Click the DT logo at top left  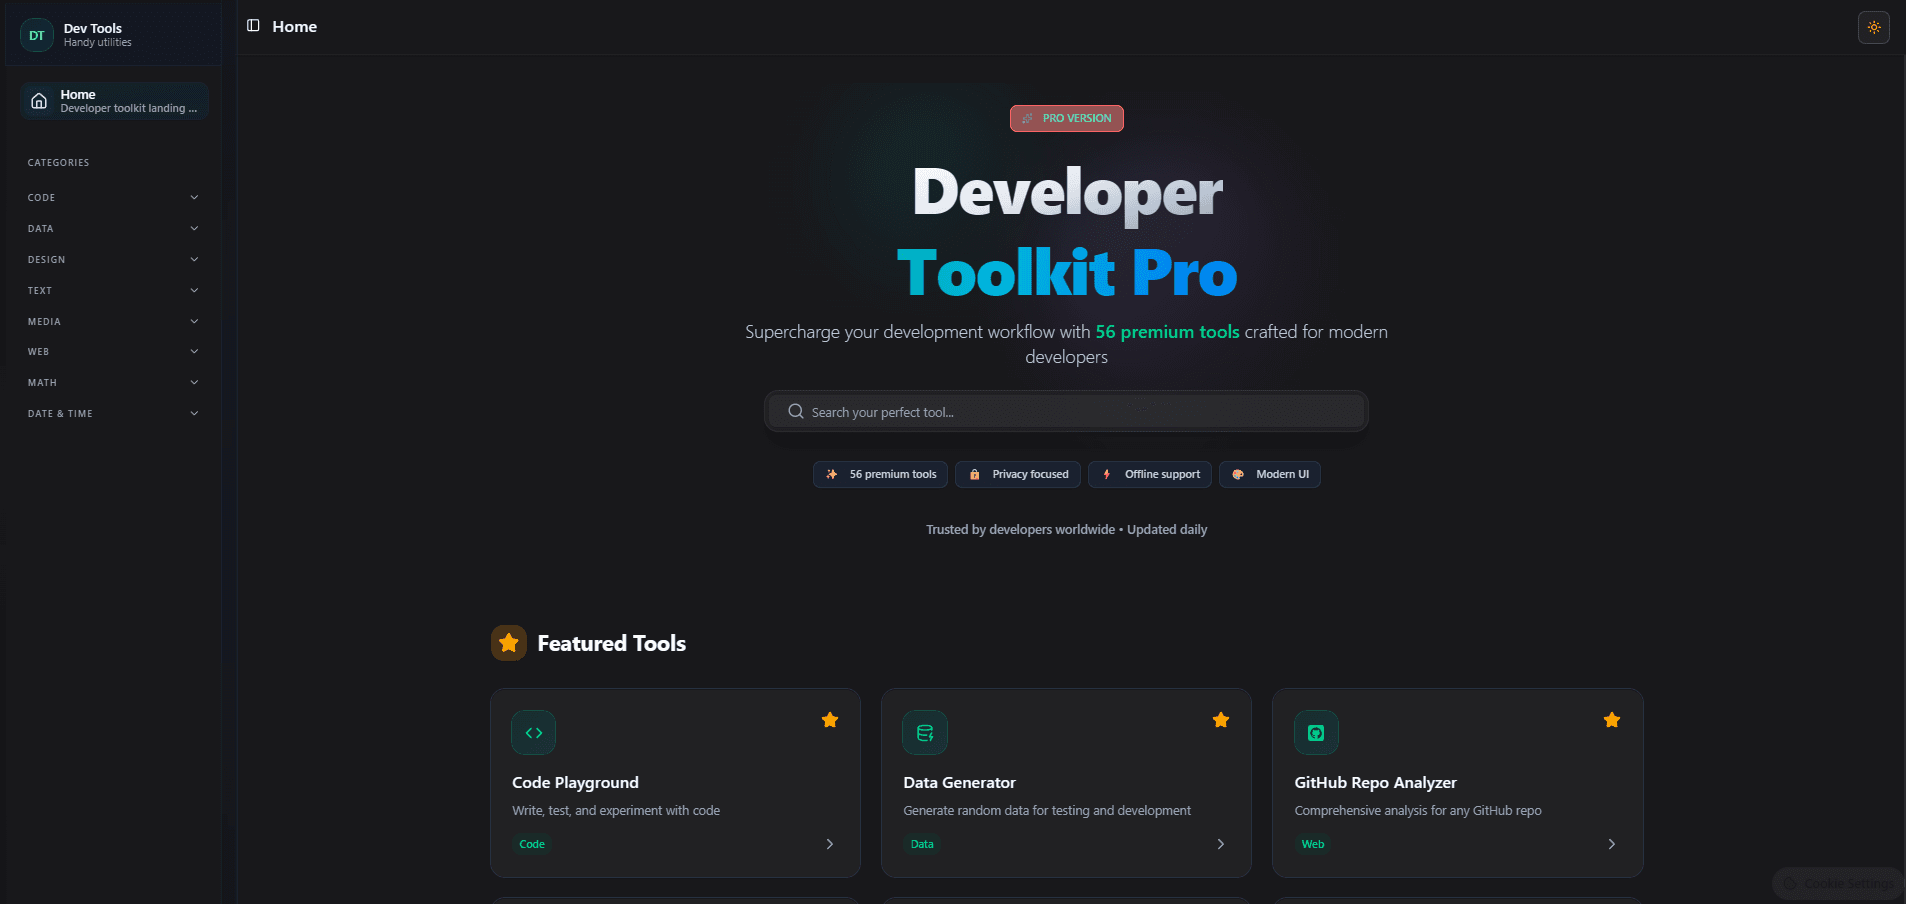[36, 34]
